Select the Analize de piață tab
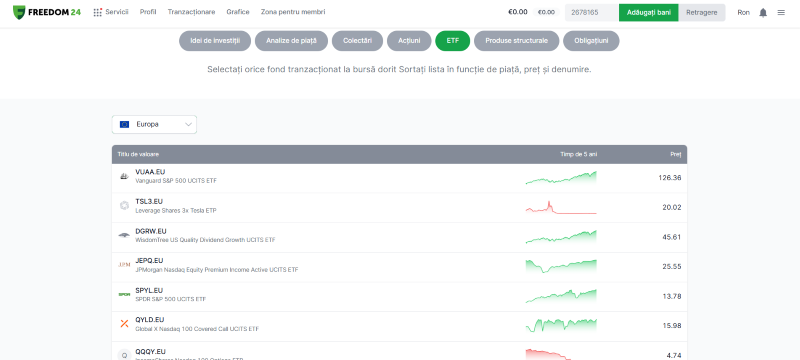This screenshot has height=360, width=800. click(x=291, y=41)
